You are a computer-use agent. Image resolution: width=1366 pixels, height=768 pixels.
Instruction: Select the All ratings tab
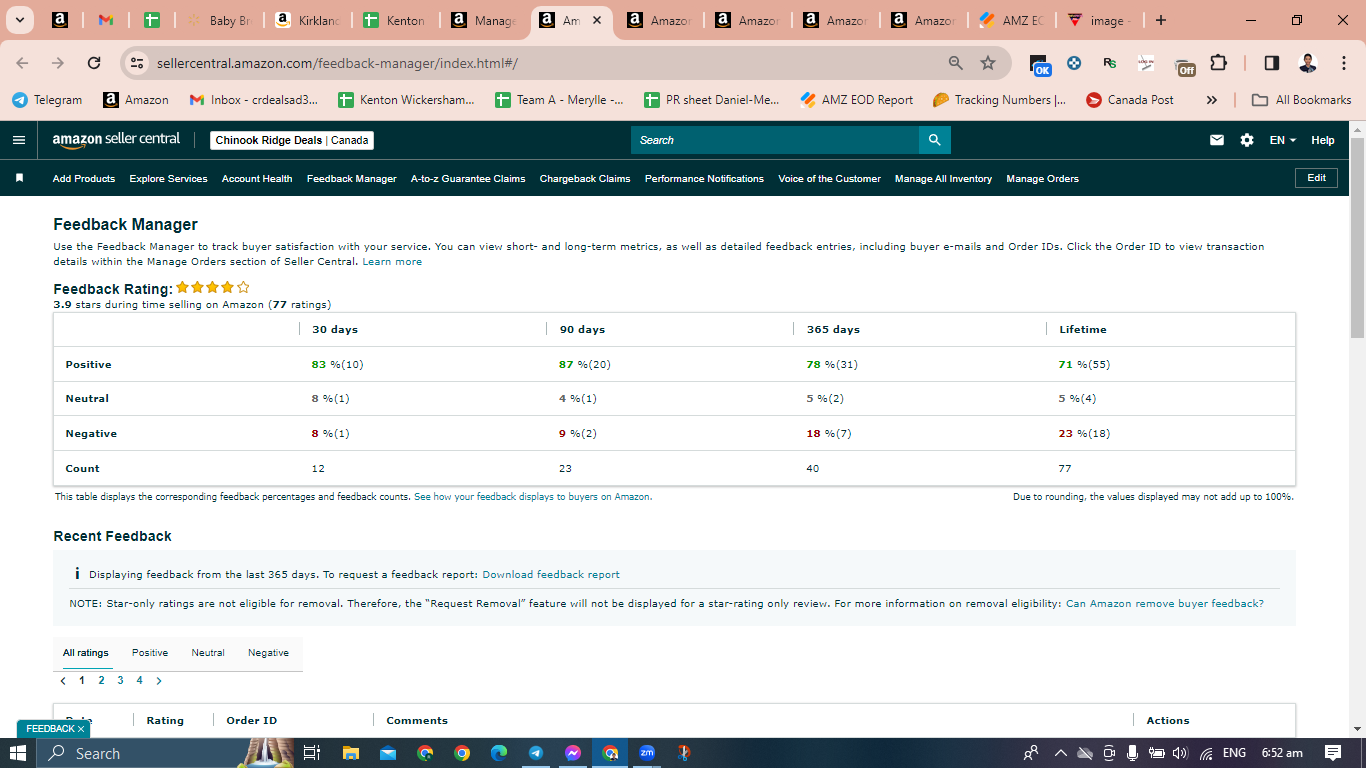86,653
